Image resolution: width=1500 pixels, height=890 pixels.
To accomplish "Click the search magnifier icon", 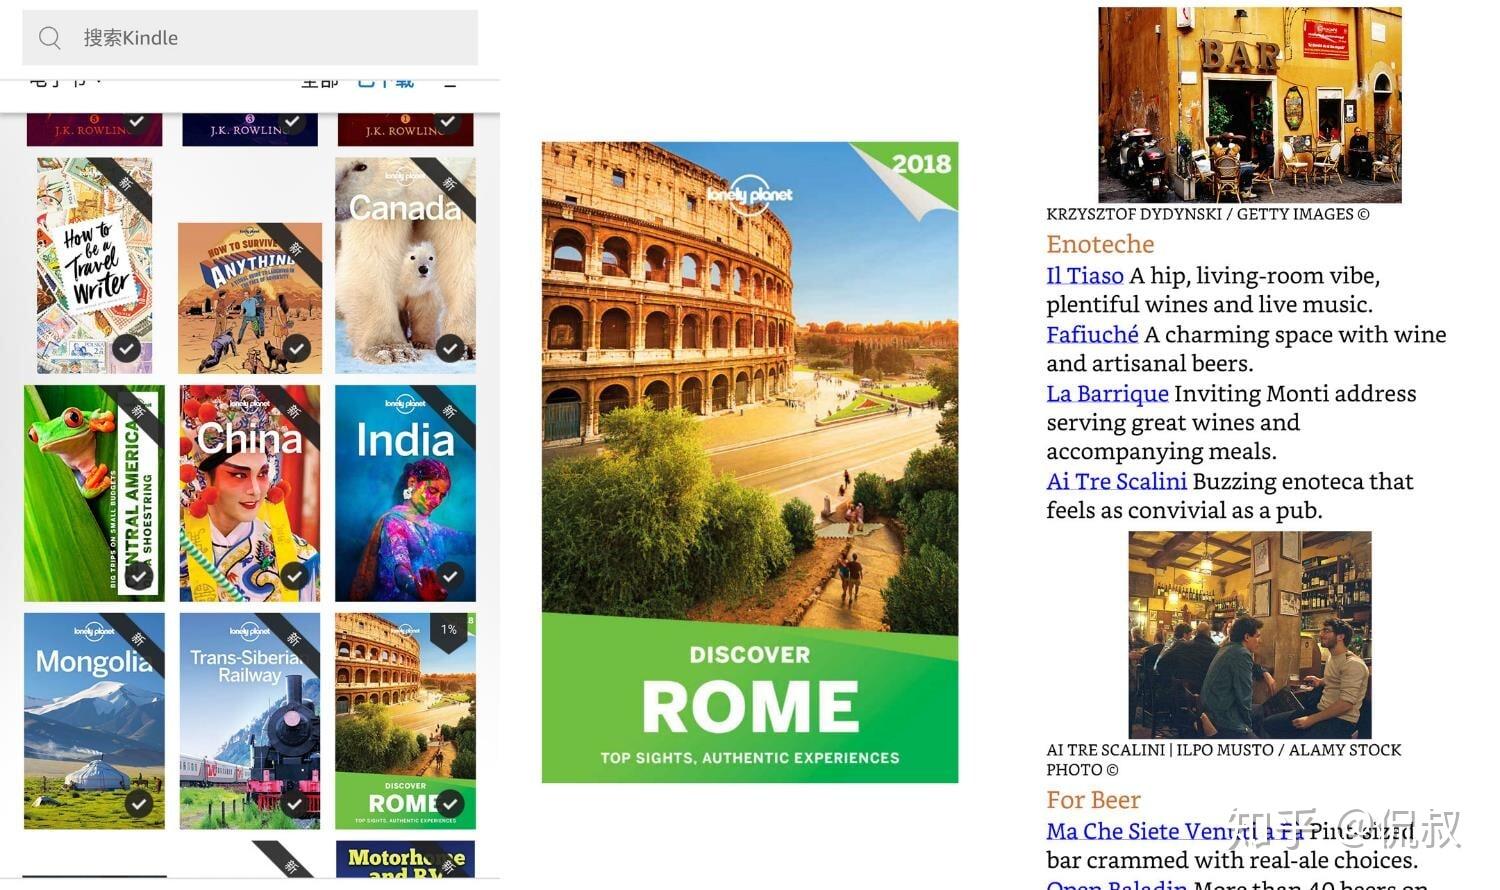I will coord(50,38).
